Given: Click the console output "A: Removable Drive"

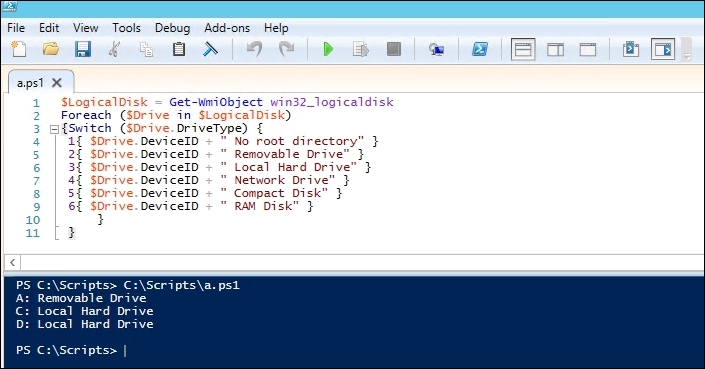Looking at the screenshot, I should tap(81, 298).
